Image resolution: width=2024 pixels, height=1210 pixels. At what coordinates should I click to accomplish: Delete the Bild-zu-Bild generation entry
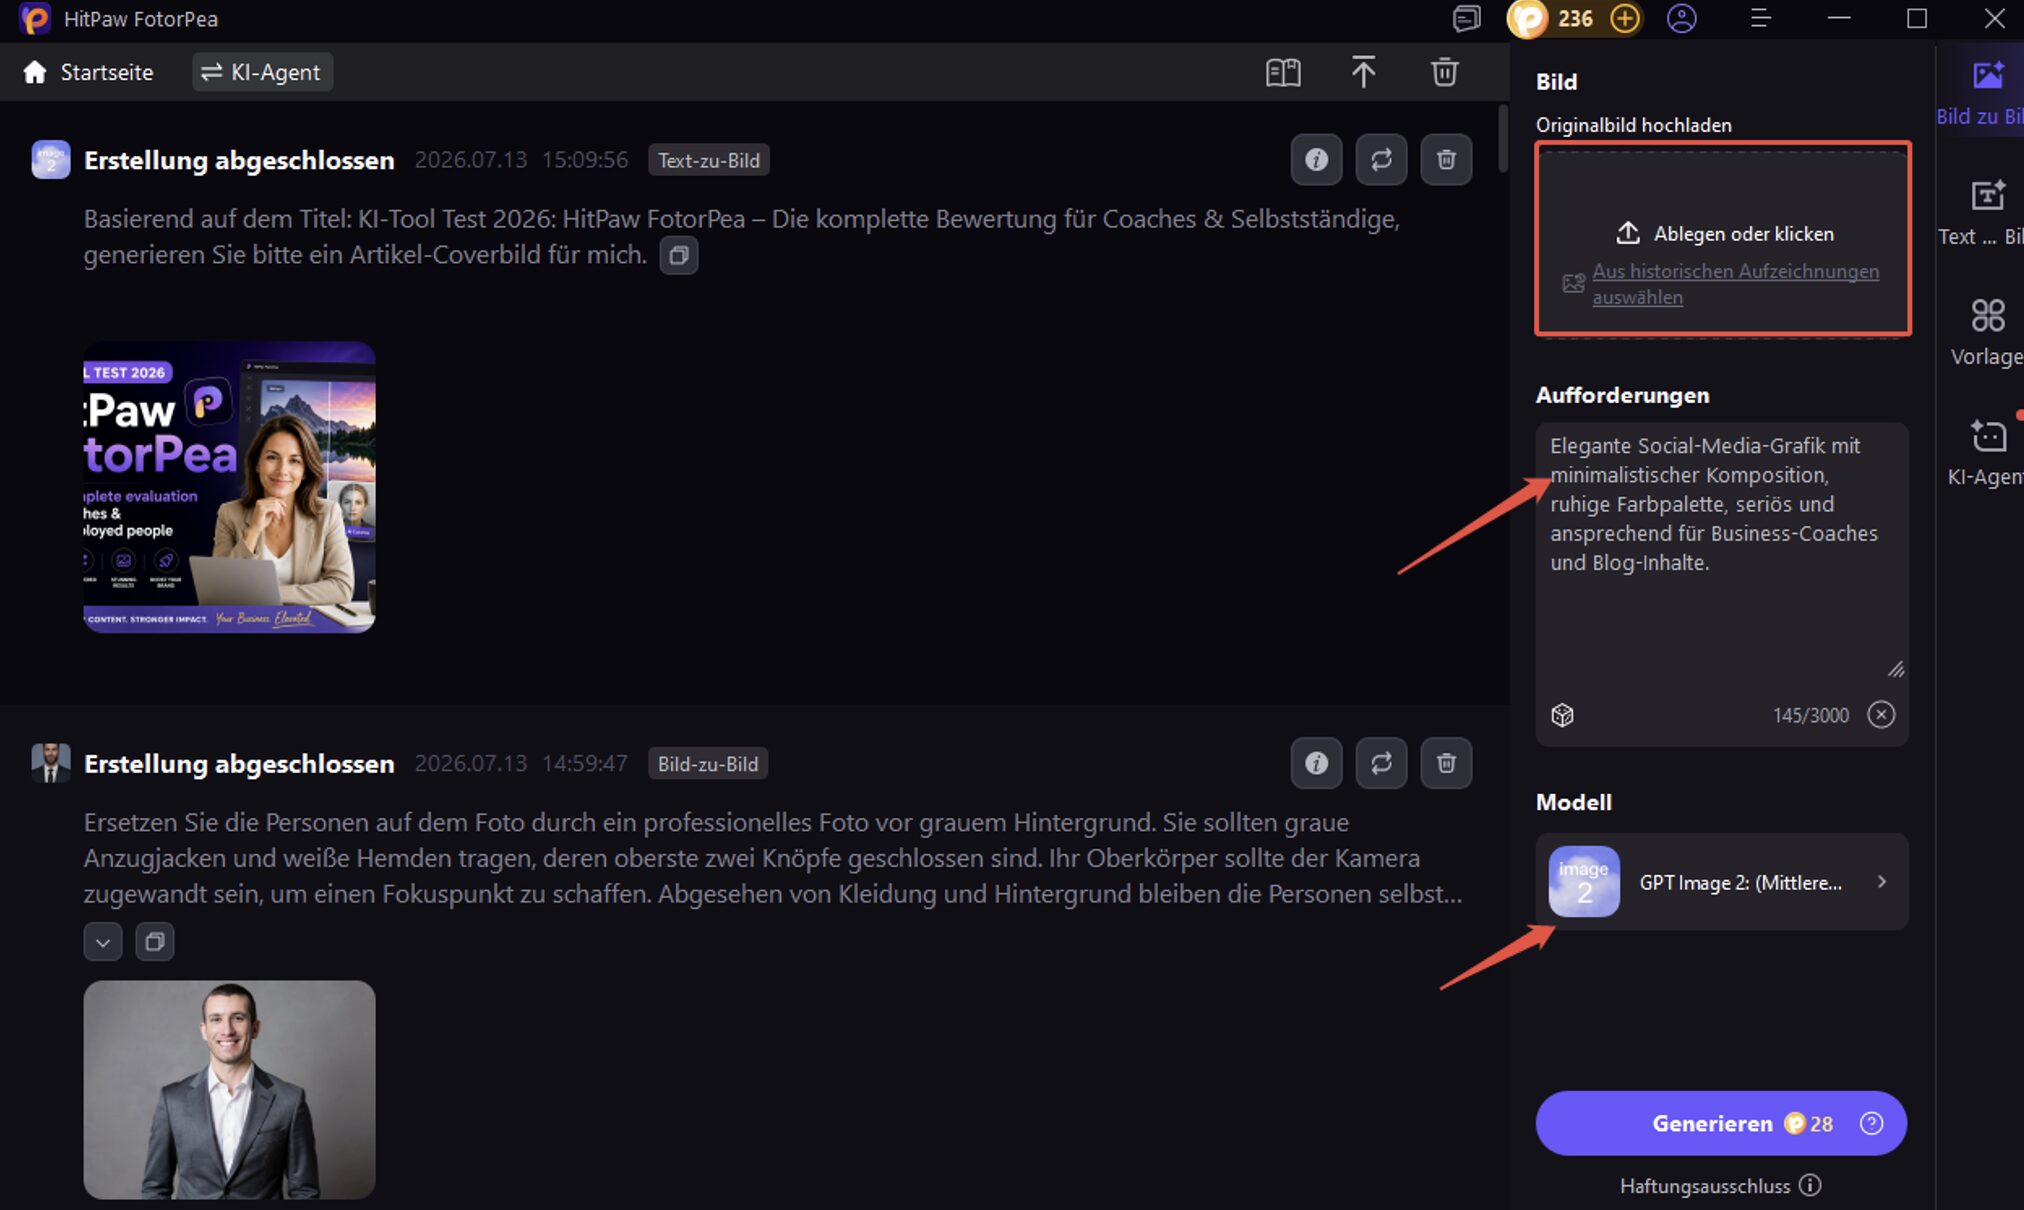(1446, 764)
